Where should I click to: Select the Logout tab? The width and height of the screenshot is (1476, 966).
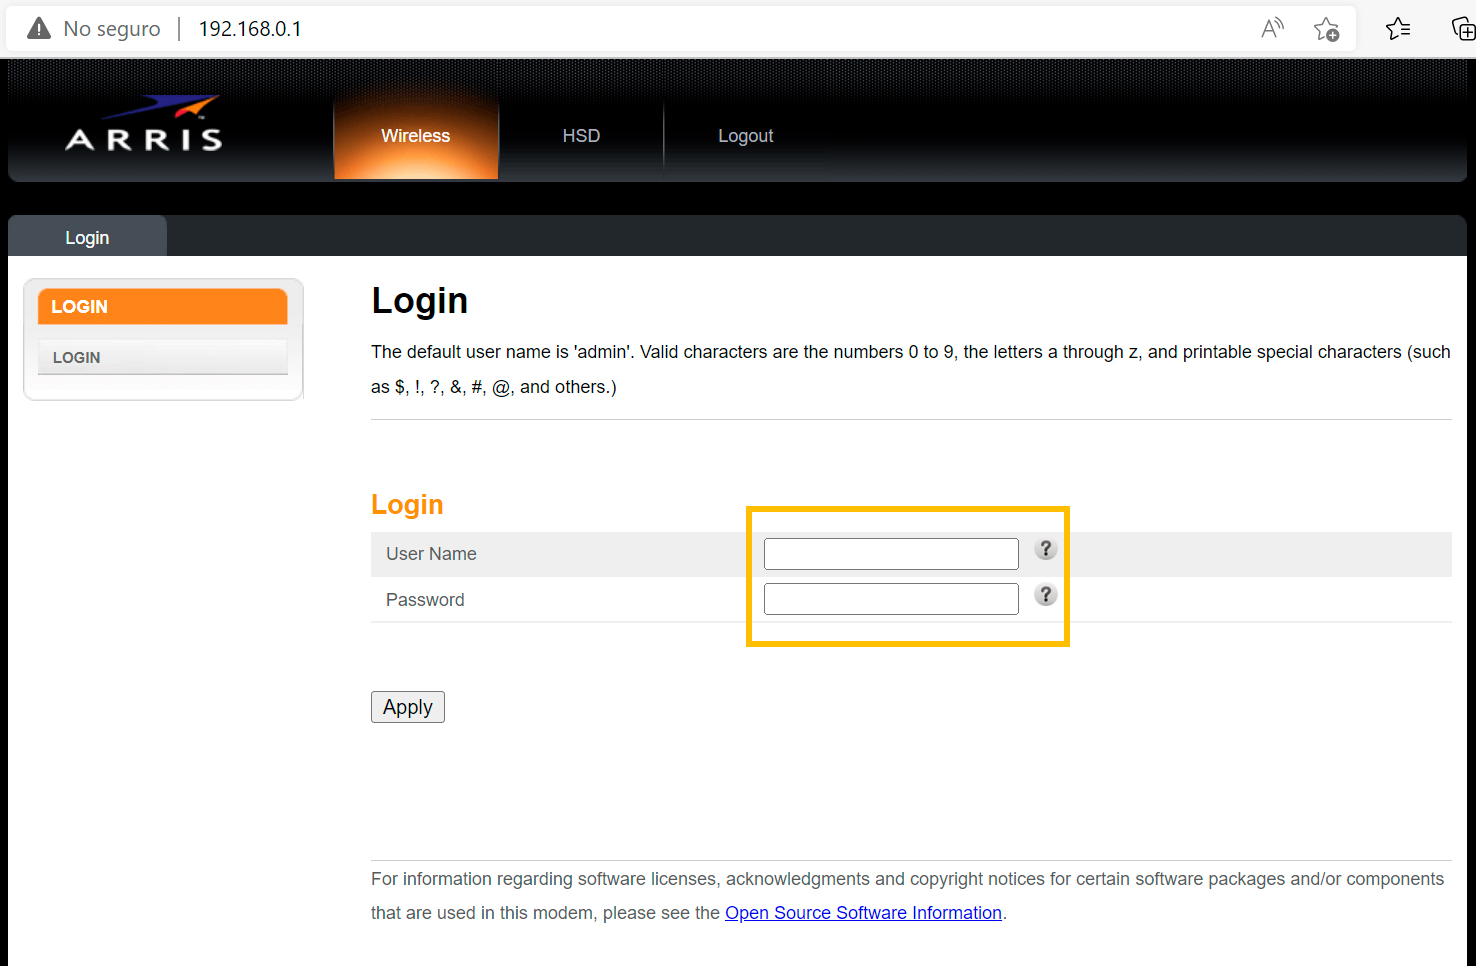pos(746,136)
